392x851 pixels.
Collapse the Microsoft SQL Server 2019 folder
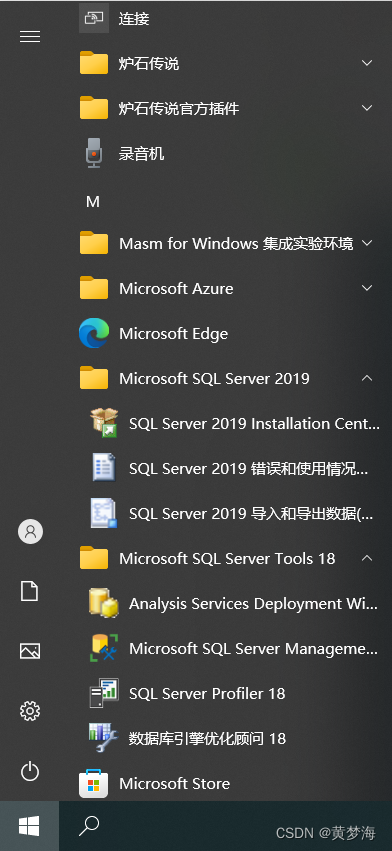[x=367, y=378]
